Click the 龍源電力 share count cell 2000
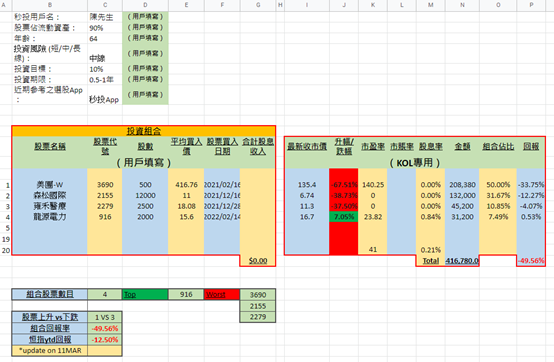 click(145, 217)
